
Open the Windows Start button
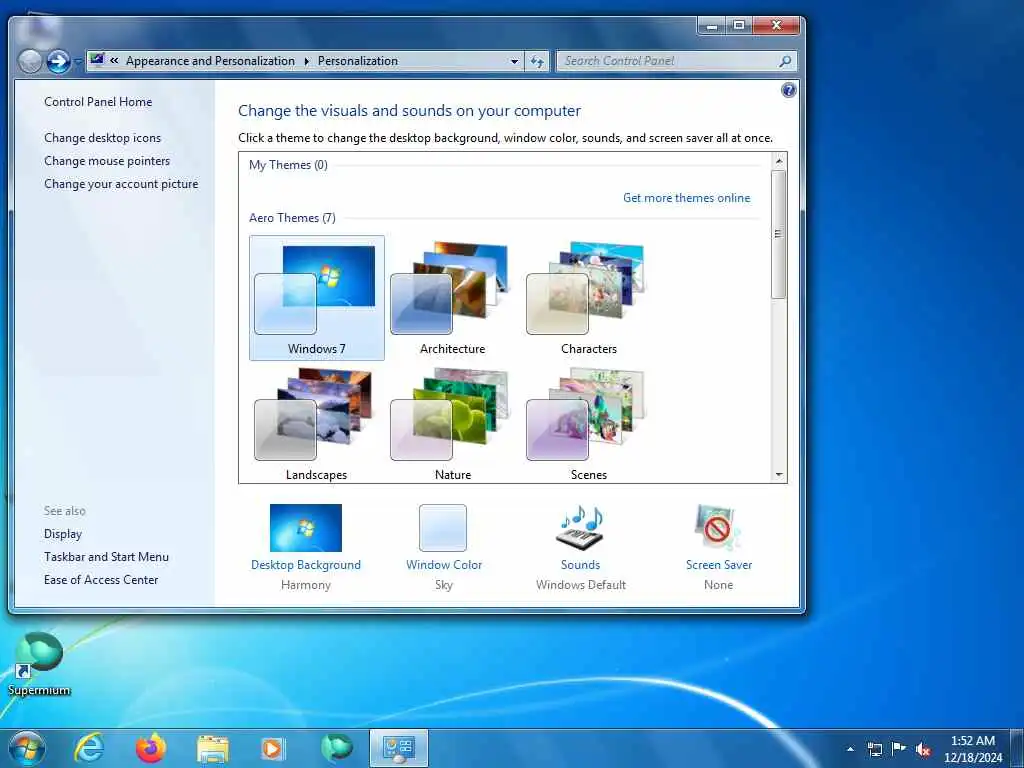point(27,748)
